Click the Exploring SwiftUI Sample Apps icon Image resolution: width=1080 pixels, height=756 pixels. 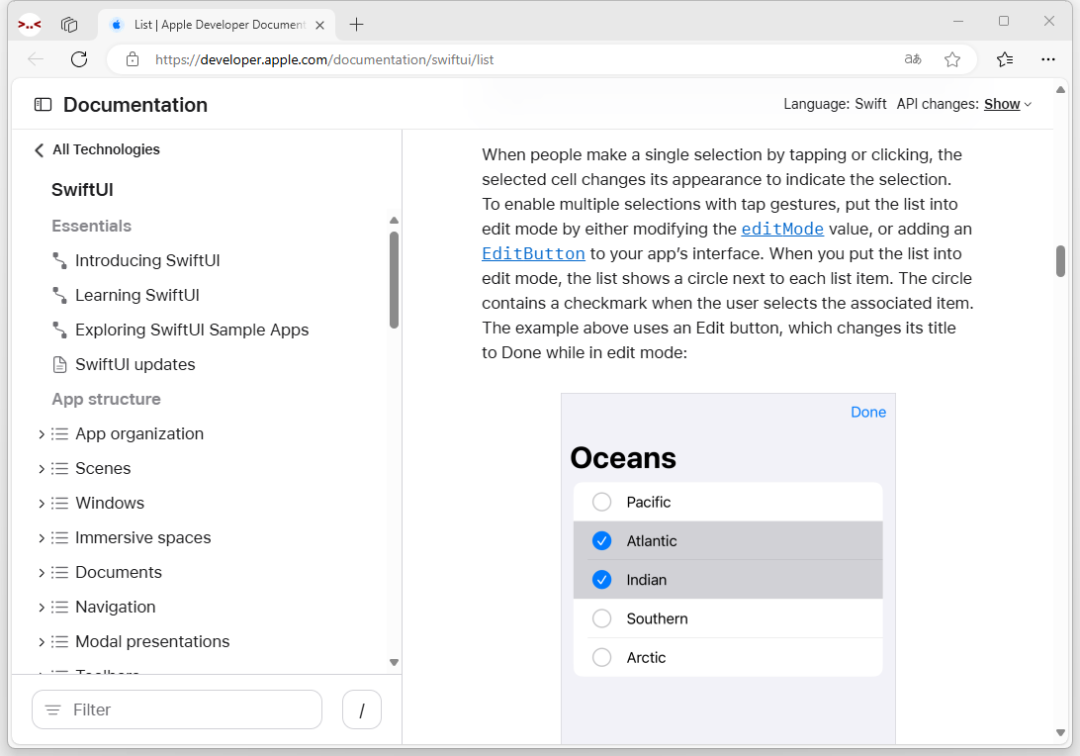[x=60, y=330]
